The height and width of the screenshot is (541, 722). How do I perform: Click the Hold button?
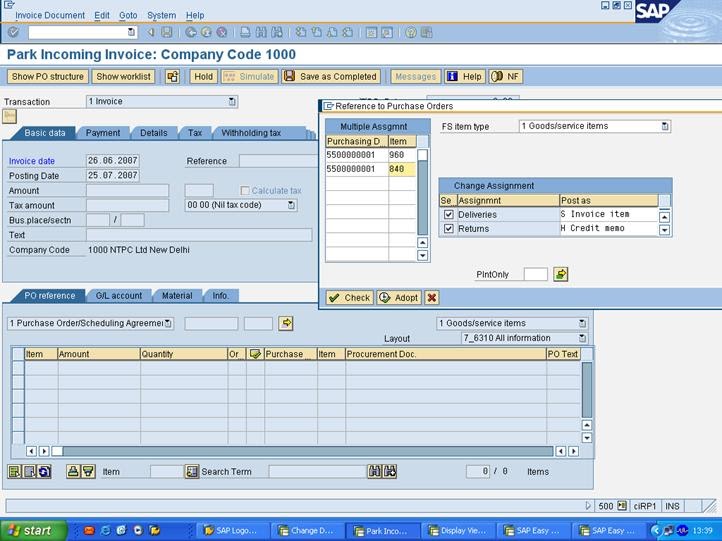tap(204, 76)
